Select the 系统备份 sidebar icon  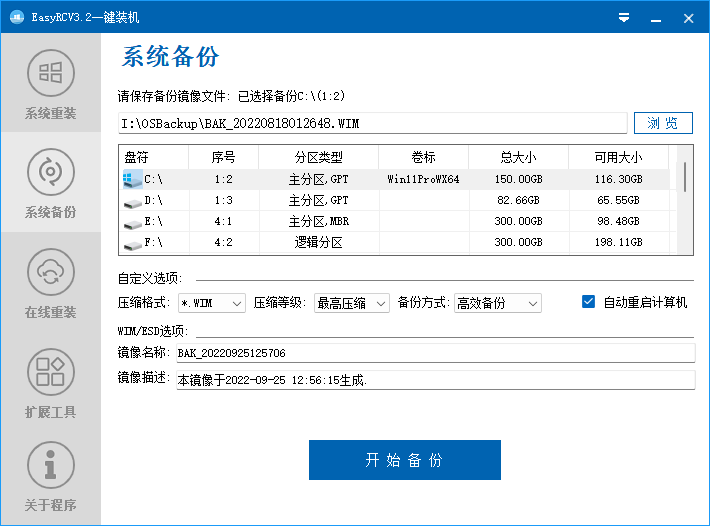point(50,173)
